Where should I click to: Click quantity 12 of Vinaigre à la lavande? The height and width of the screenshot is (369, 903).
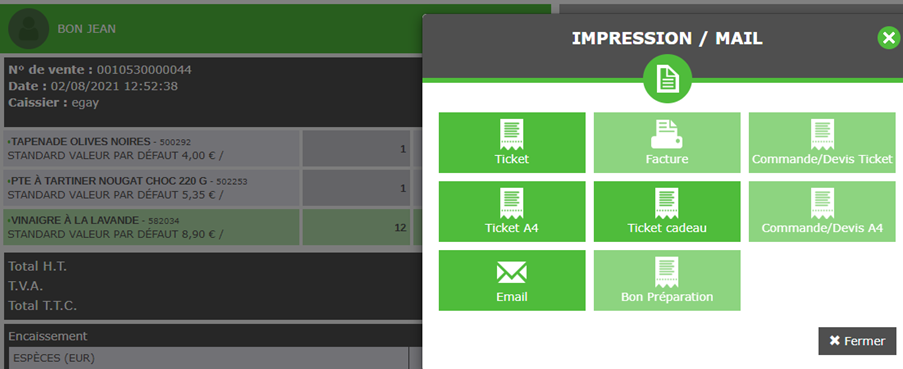[x=400, y=227]
